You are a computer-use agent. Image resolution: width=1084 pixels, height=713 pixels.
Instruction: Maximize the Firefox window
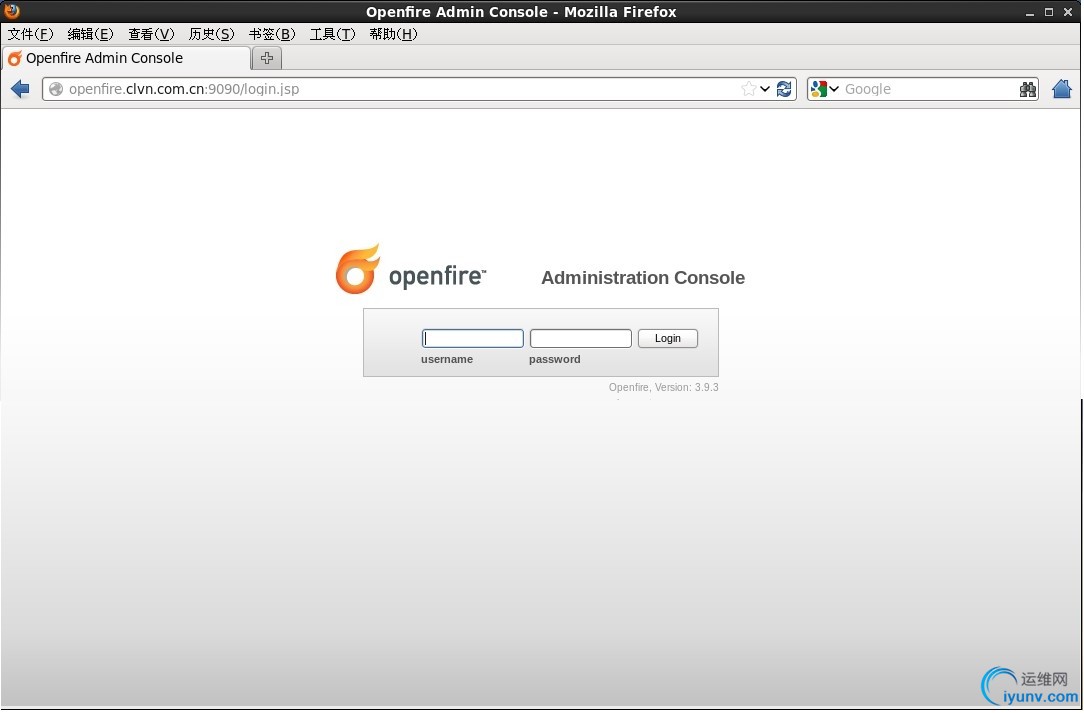[1049, 12]
